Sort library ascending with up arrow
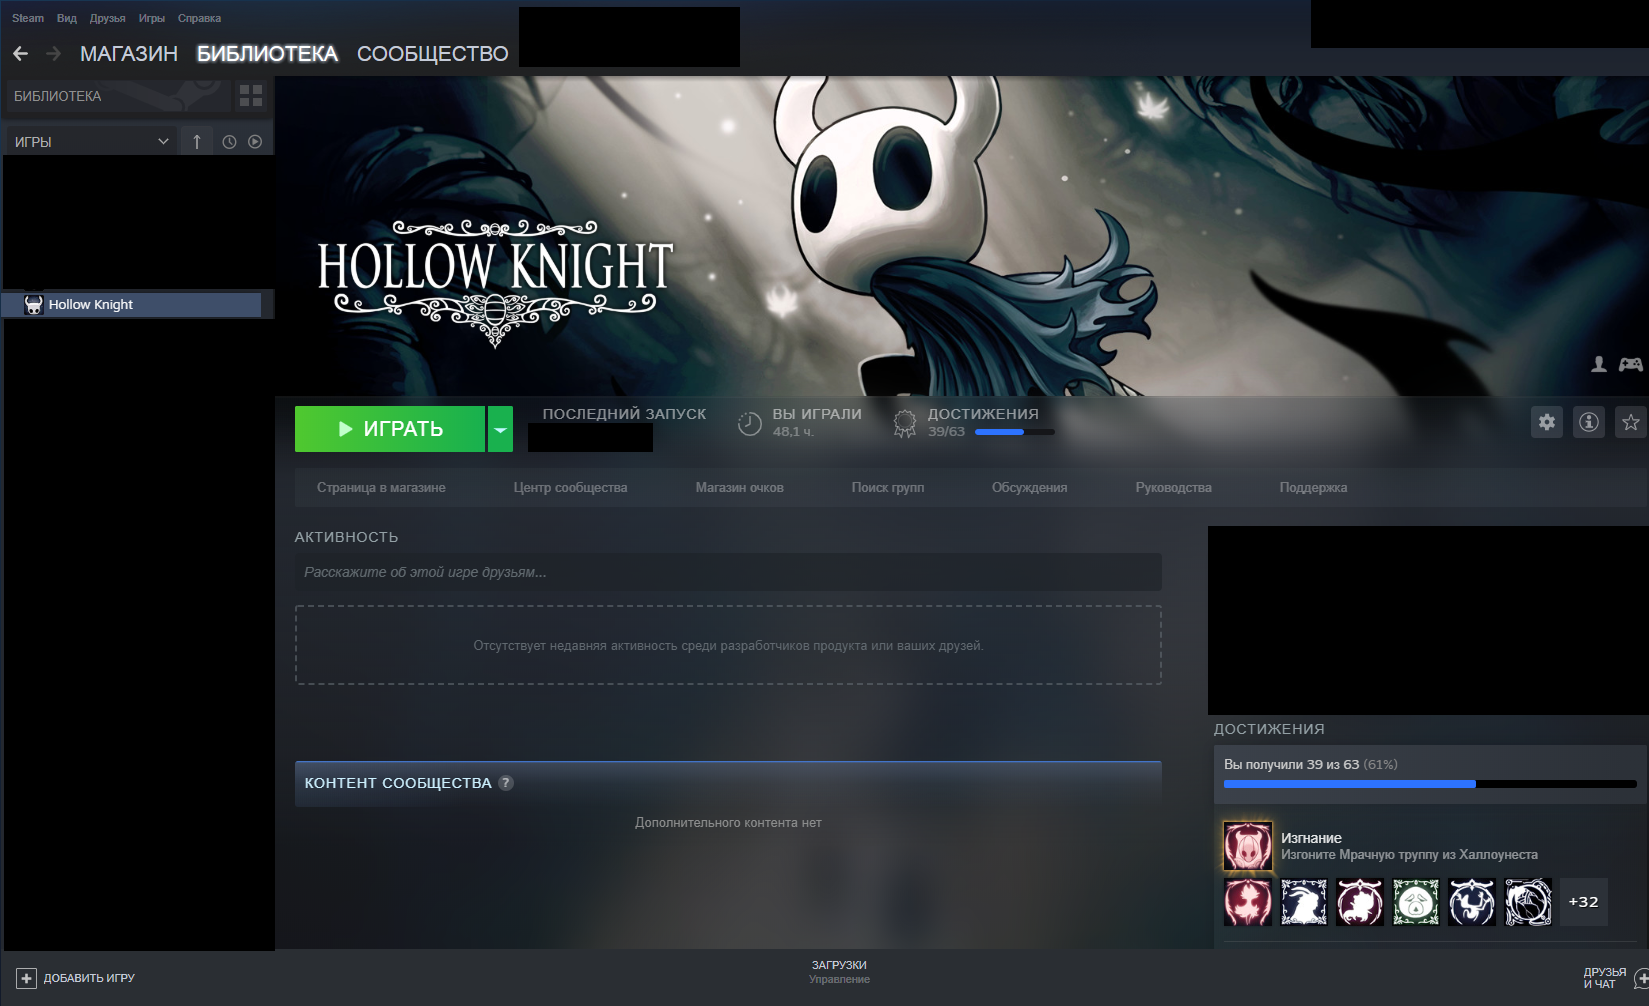 [197, 142]
